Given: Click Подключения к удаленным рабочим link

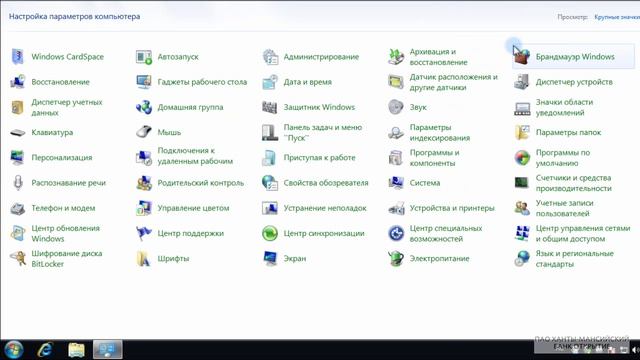Looking at the screenshot, I should point(195,156).
